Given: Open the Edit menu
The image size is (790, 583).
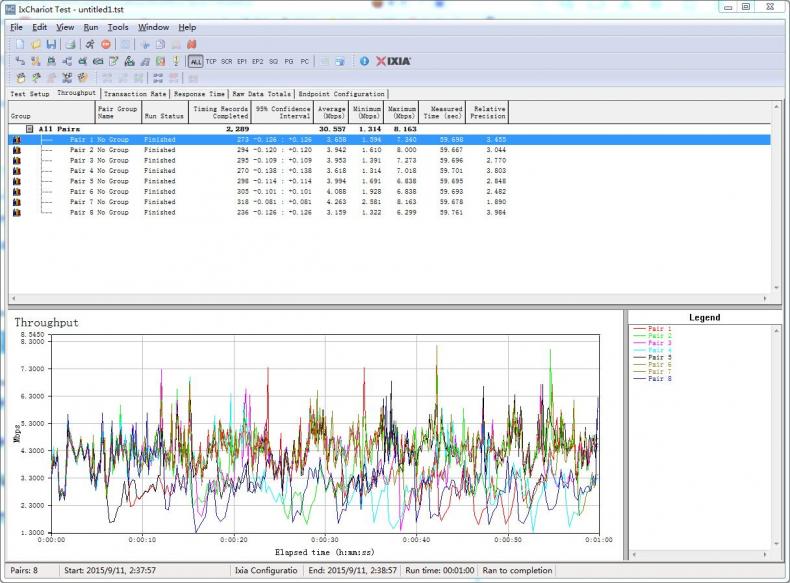Looking at the screenshot, I should click(39, 27).
